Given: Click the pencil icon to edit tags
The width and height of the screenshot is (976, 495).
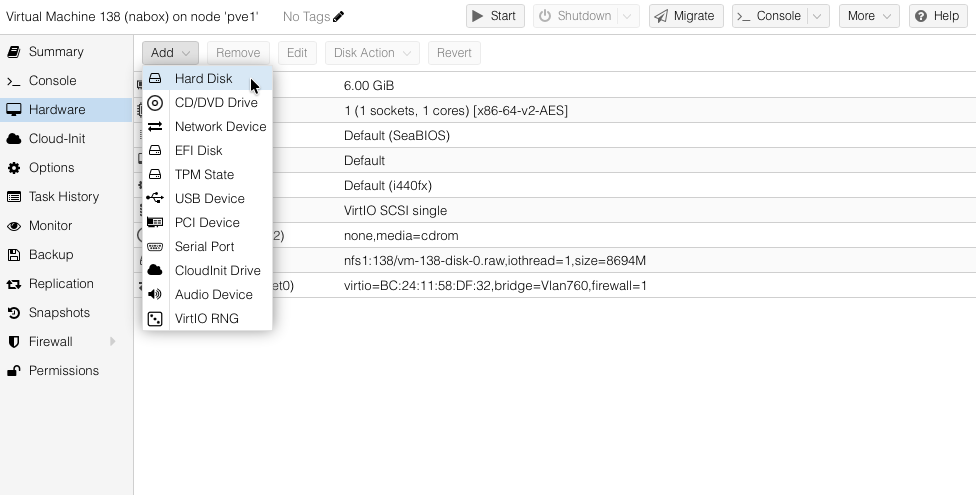Looking at the screenshot, I should 339,16.
